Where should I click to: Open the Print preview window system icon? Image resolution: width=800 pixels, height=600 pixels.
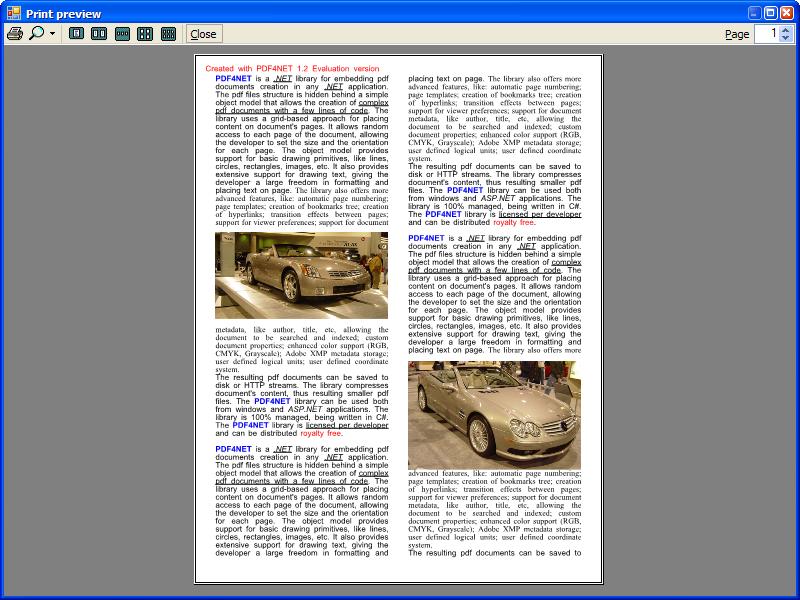pos(14,13)
